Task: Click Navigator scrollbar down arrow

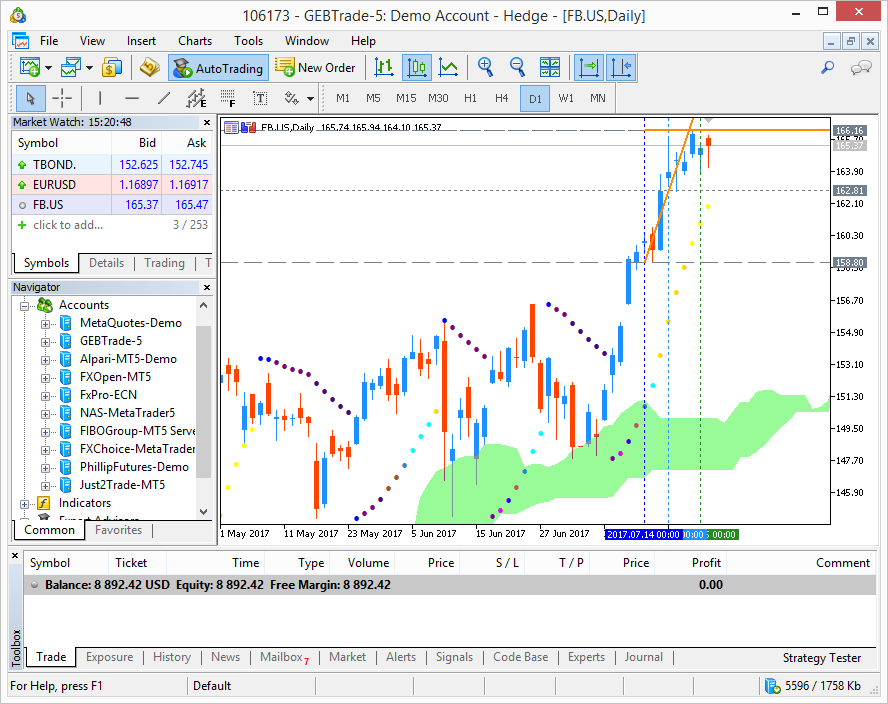Action: pos(204,511)
